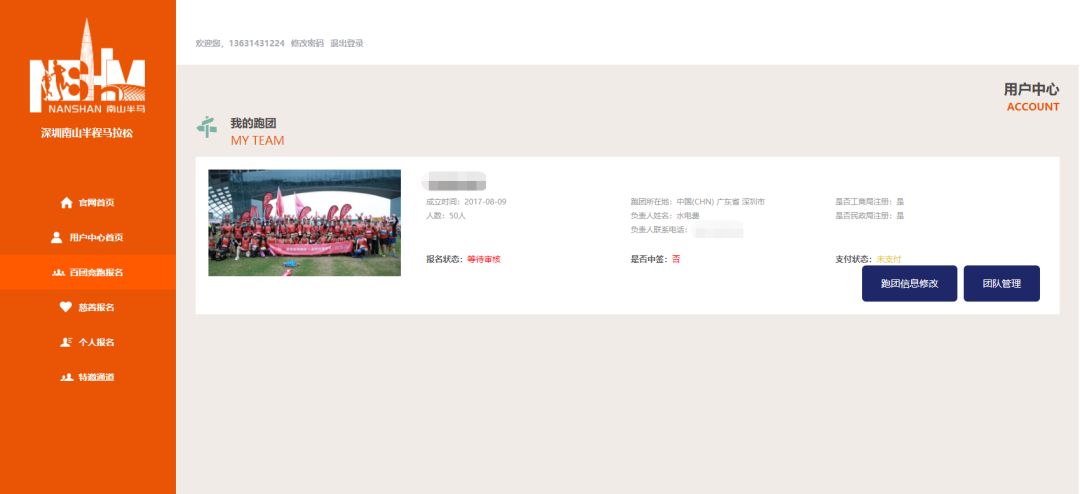Viewport: 1080px width, 494px height.
Task: Click the 跑团信息修改 button
Action: (x=909, y=283)
